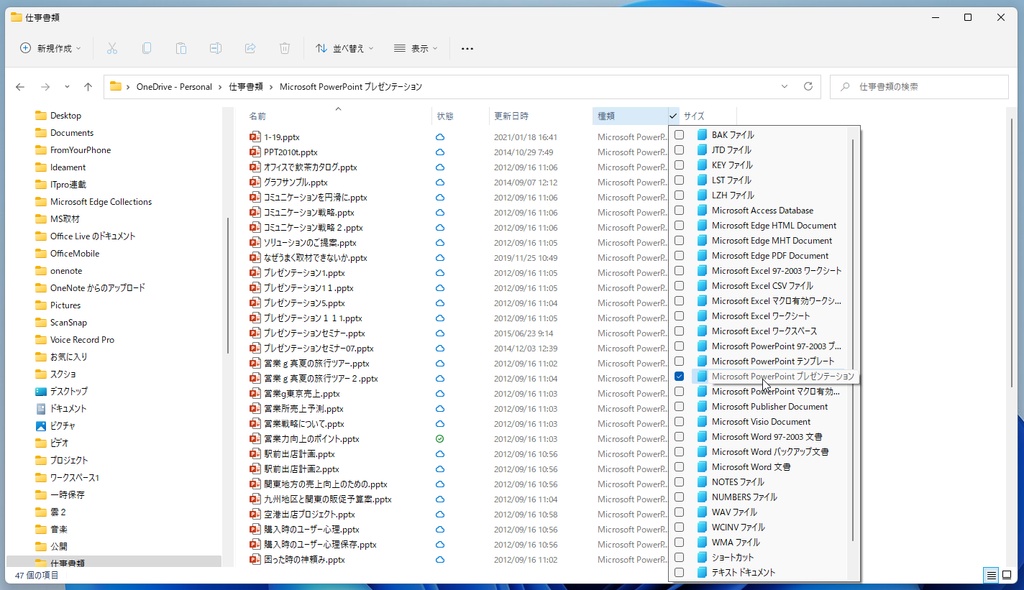Select the file 空港出店プロジェクト.pptx
1024x590 pixels.
pyautogui.click(x=310, y=514)
